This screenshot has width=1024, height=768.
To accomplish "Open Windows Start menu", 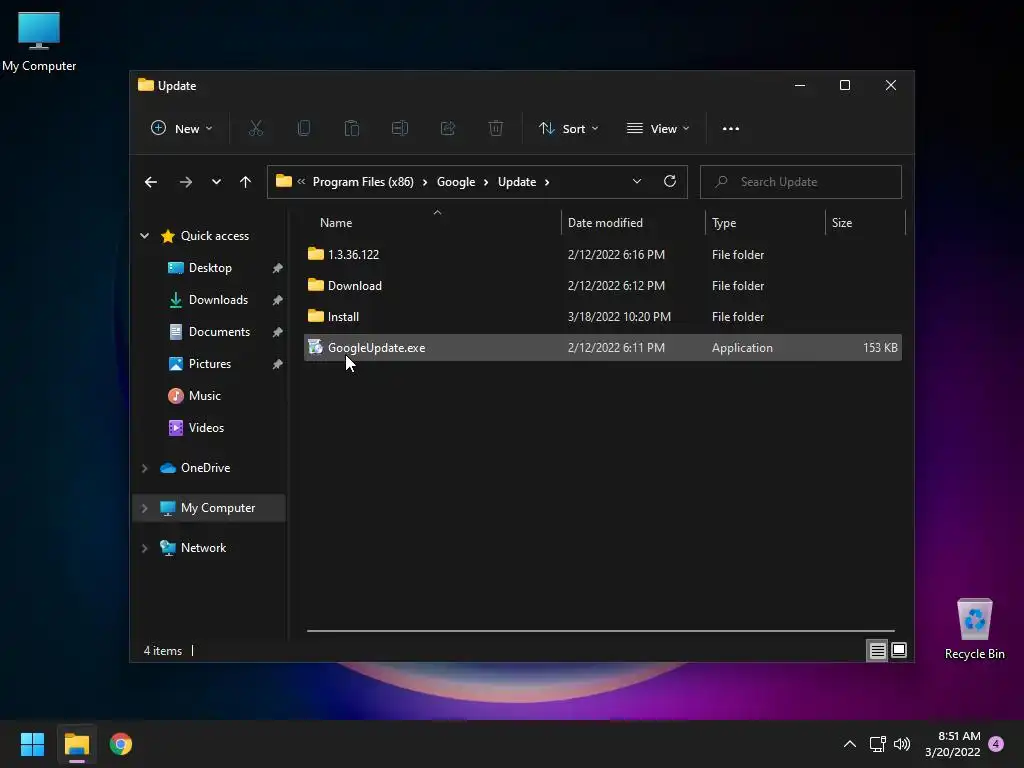I will point(32,744).
